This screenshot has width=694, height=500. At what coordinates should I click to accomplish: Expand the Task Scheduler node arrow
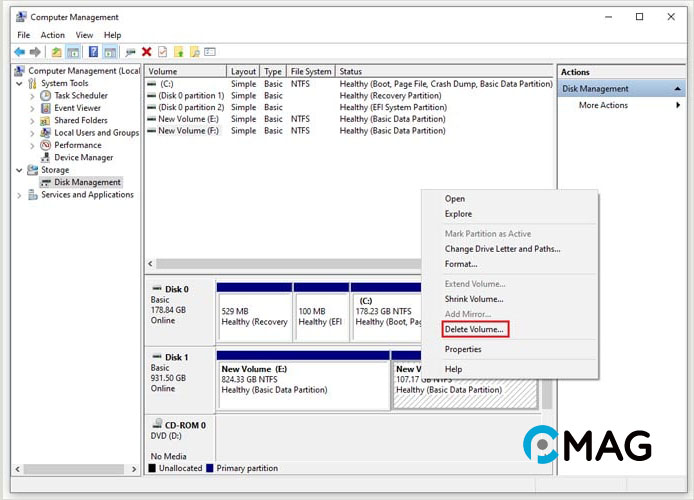click(x=32, y=96)
